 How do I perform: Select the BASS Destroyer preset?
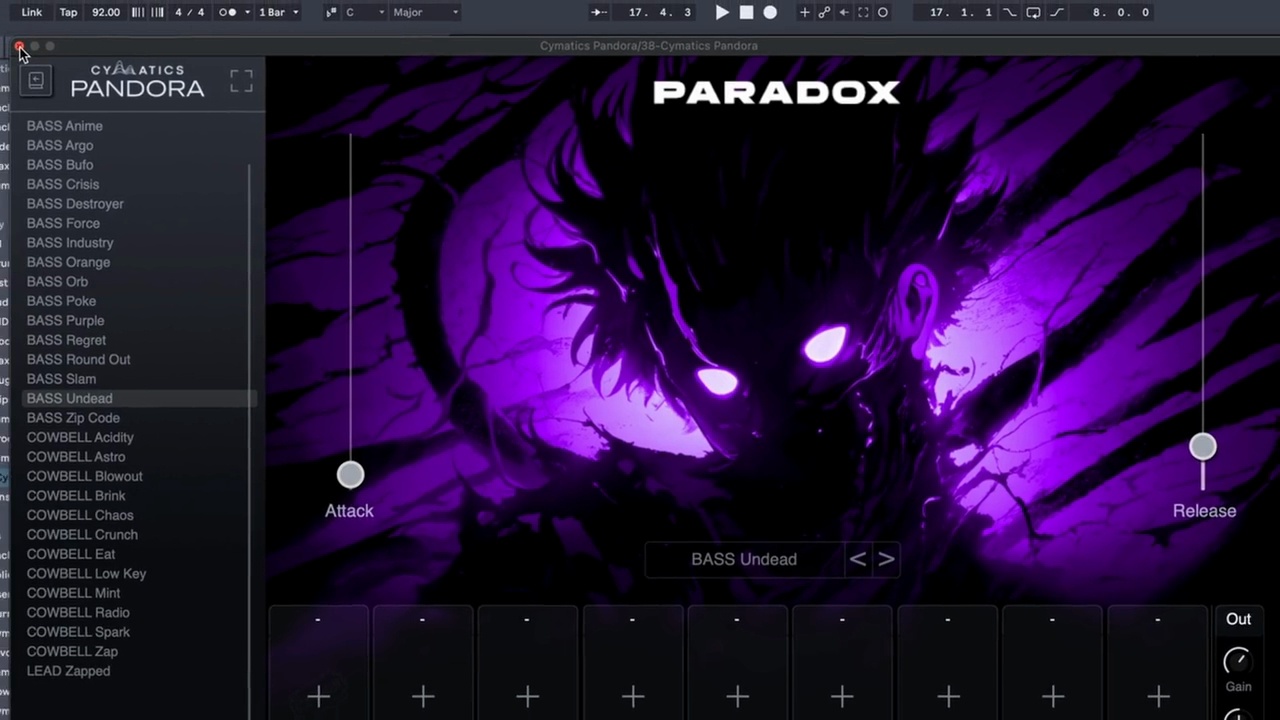pyautogui.click(x=75, y=204)
